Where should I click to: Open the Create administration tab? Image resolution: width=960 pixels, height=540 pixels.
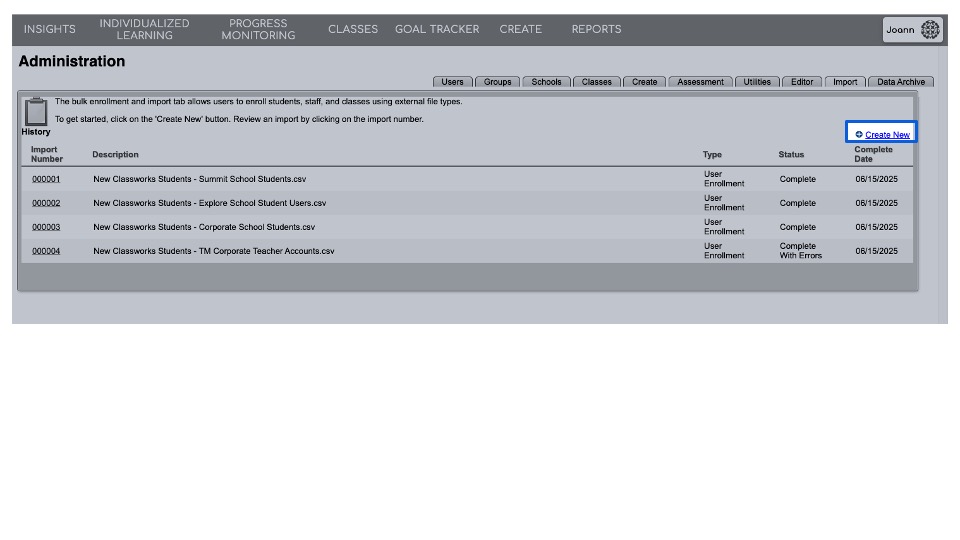coord(644,82)
